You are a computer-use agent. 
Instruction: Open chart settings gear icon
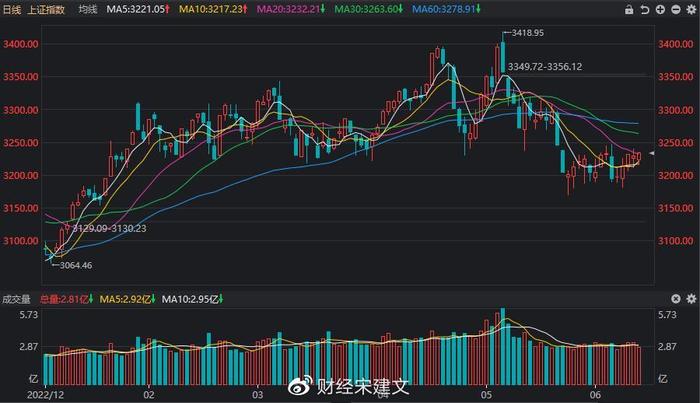click(689, 10)
